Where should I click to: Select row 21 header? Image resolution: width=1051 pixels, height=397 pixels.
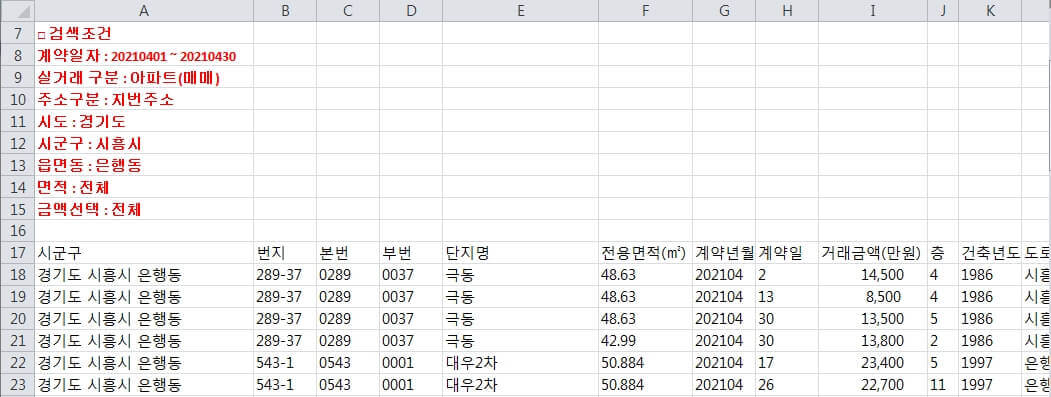click(x=17, y=341)
